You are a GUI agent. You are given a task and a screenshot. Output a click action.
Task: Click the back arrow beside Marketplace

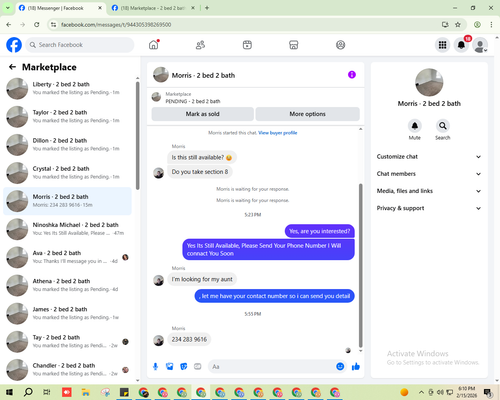(x=12, y=67)
